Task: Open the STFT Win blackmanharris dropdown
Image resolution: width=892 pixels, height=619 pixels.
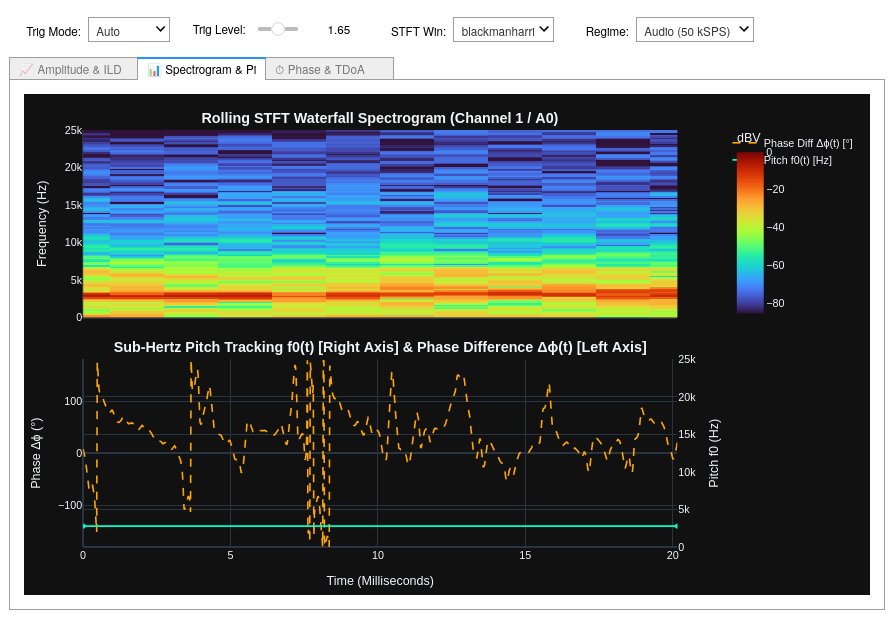Action: point(503,30)
